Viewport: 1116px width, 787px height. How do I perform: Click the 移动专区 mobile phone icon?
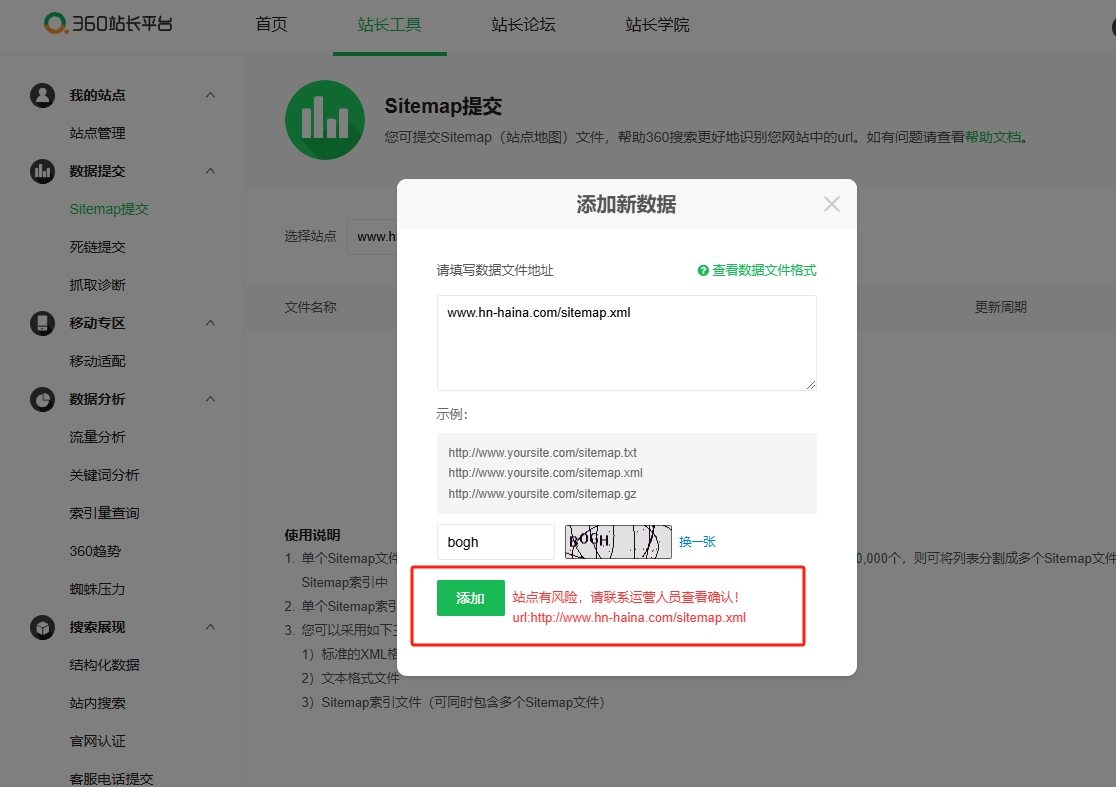[42, 323]
